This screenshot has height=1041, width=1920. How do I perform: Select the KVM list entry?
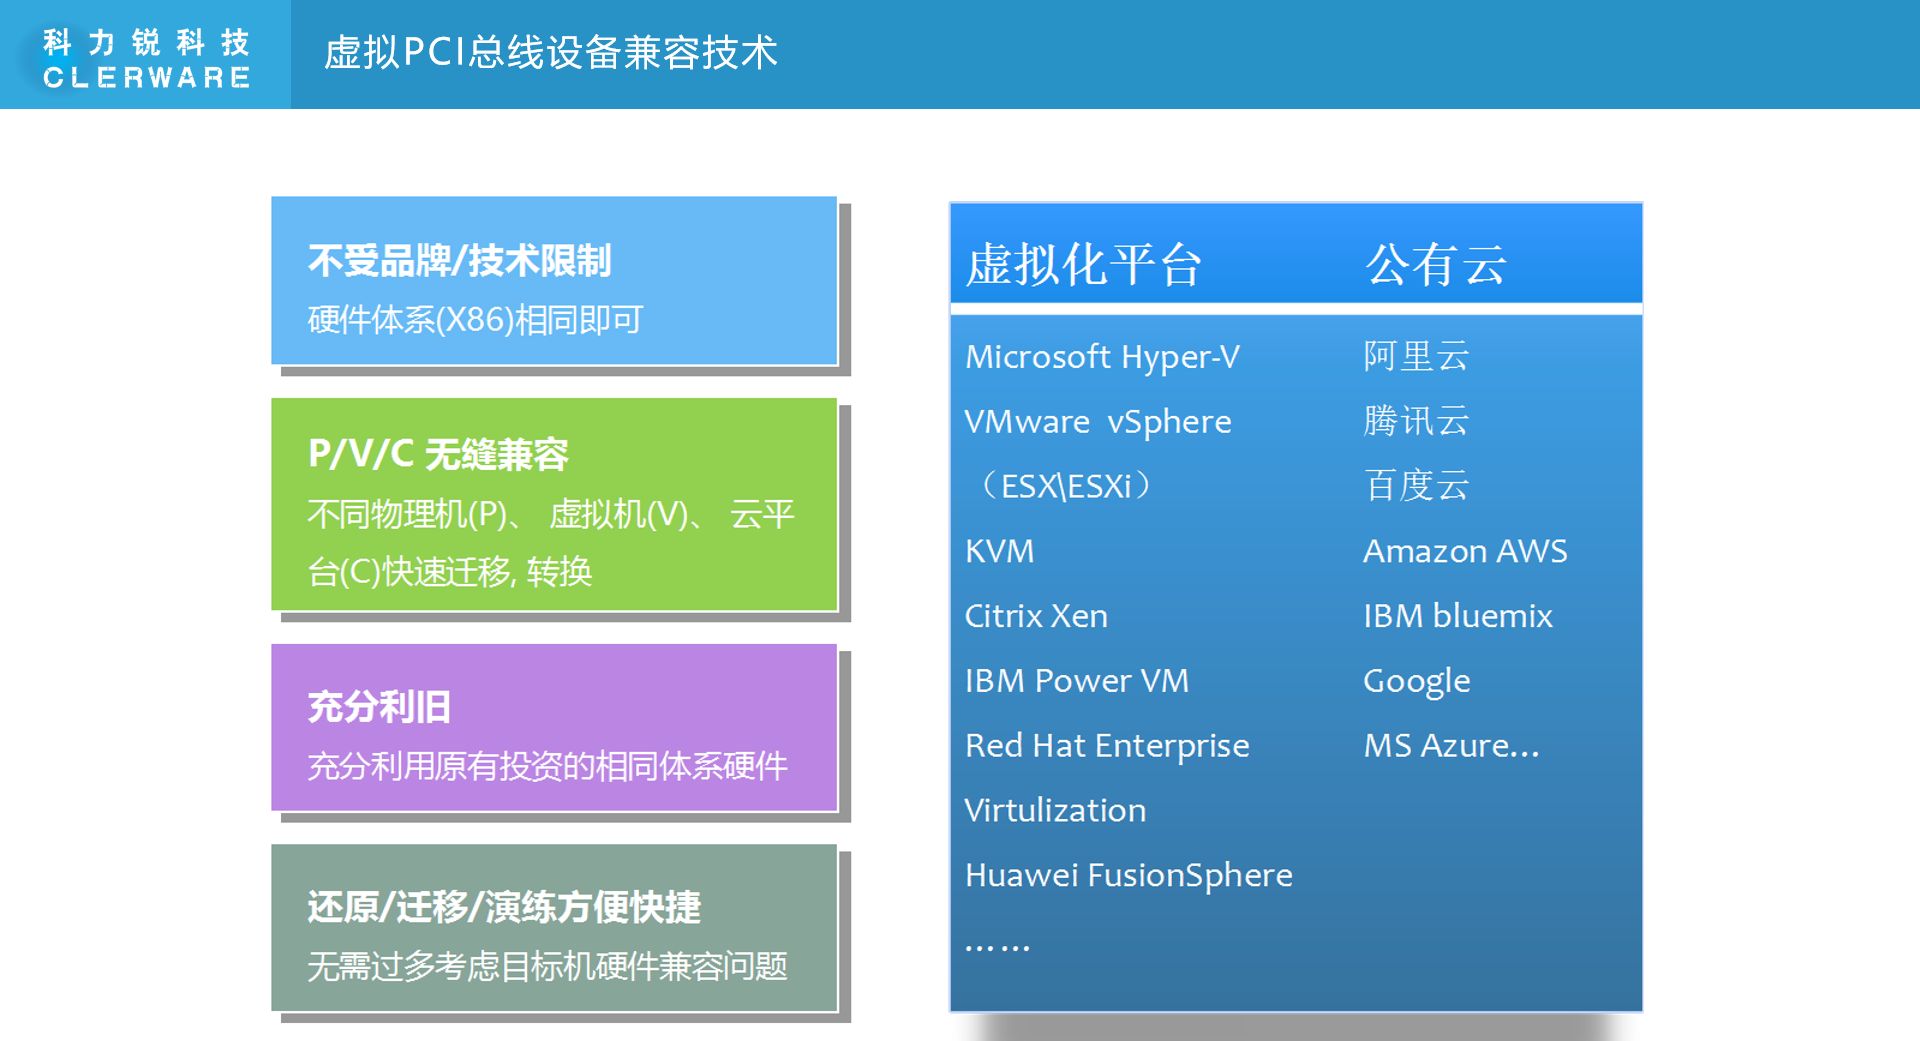tap(999, 551)
